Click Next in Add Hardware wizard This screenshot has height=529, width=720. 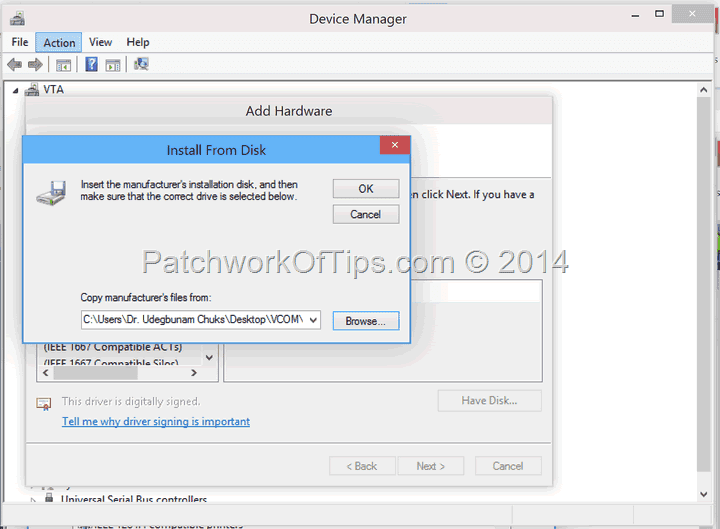431,466
